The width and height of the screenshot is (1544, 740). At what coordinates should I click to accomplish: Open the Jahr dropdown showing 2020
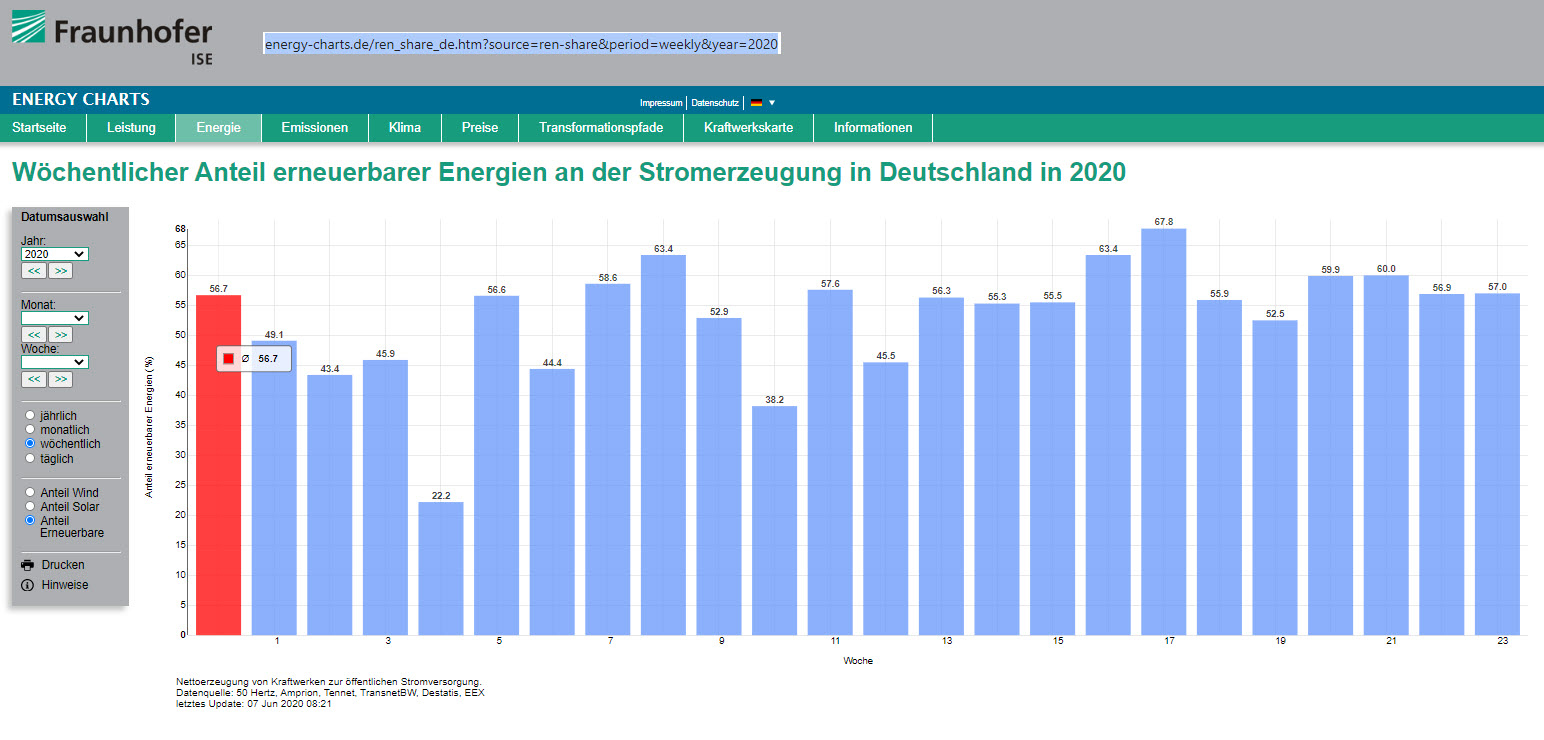click(55, 254)
